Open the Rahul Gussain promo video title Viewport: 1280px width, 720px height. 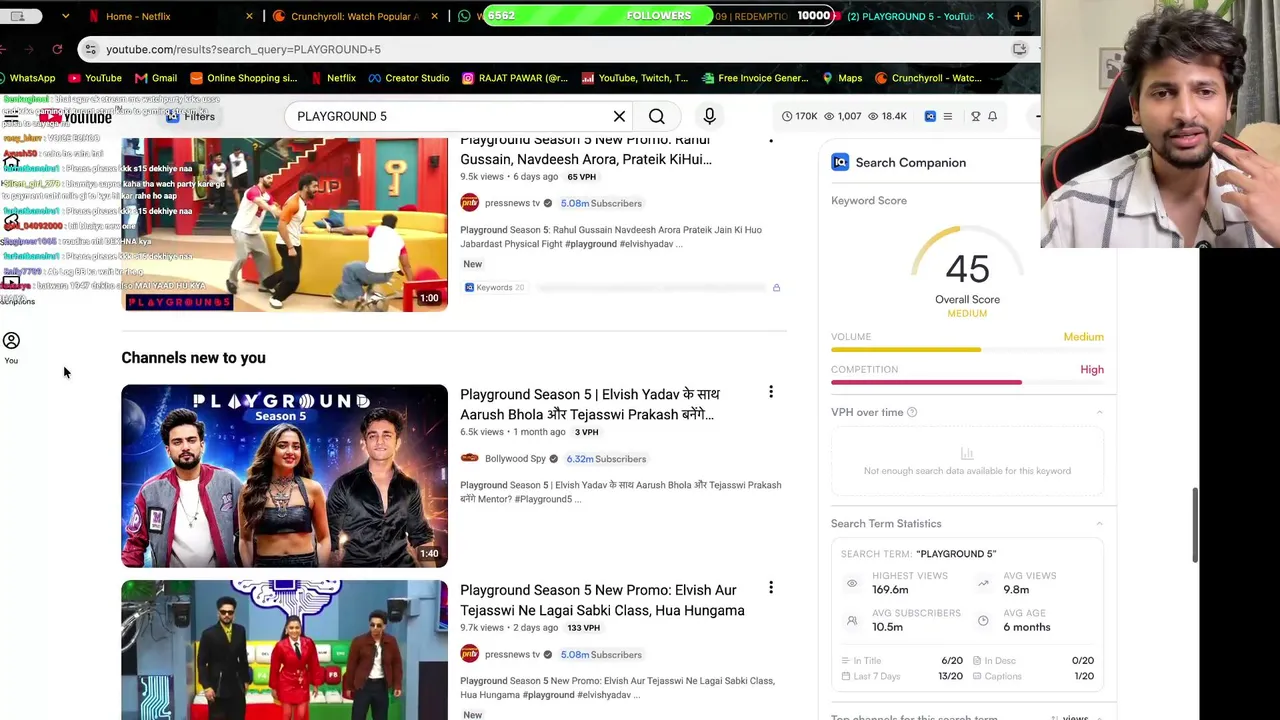click(x=586, y=149)
